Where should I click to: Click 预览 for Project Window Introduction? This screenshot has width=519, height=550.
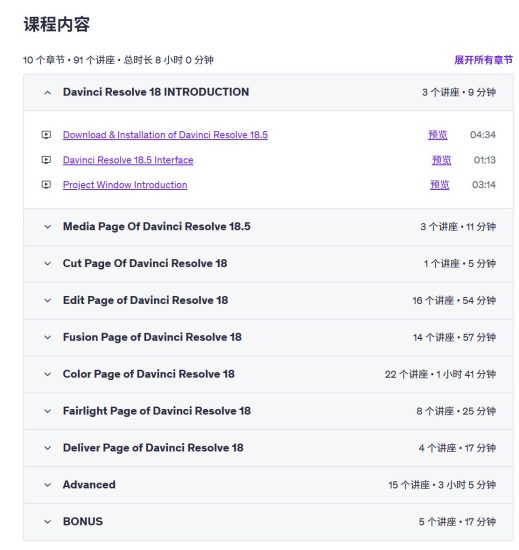pos(440,185)
